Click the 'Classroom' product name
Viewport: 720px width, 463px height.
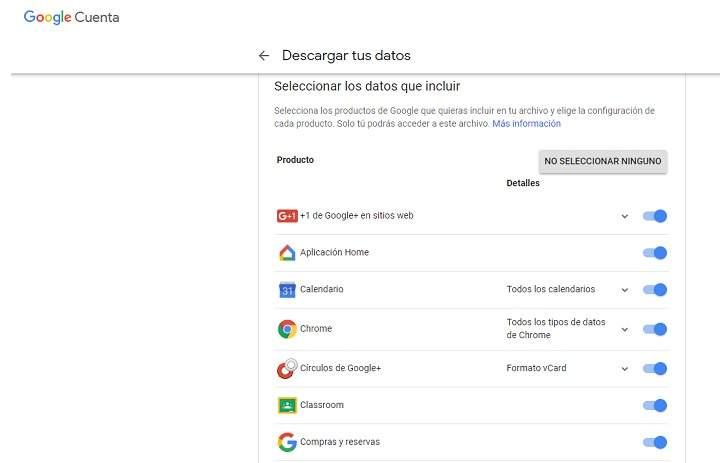pyautogui.click(x=321, y=405)
